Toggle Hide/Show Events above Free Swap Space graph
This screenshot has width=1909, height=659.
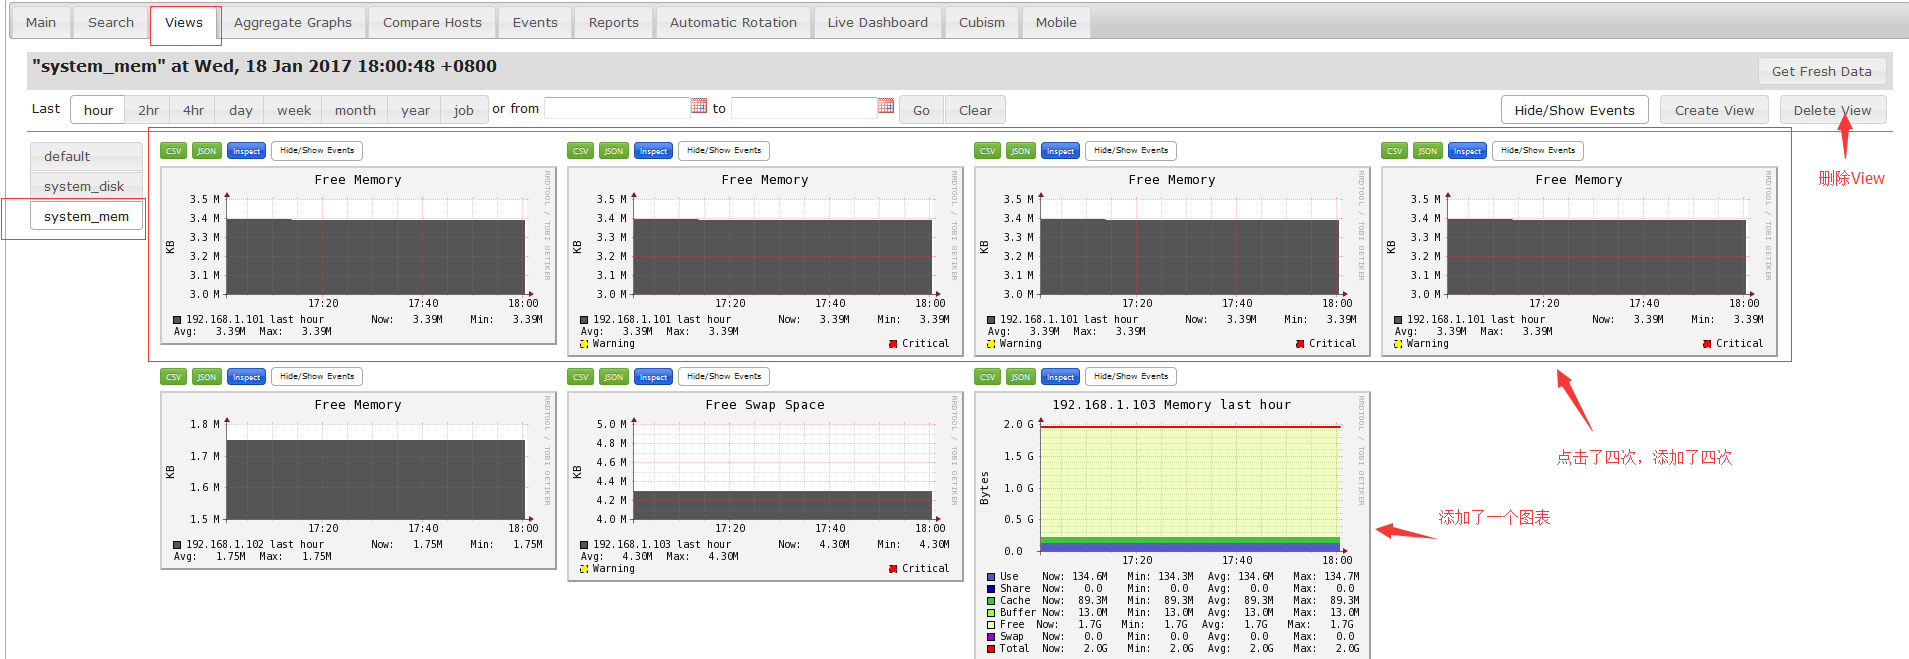[724, 377]
